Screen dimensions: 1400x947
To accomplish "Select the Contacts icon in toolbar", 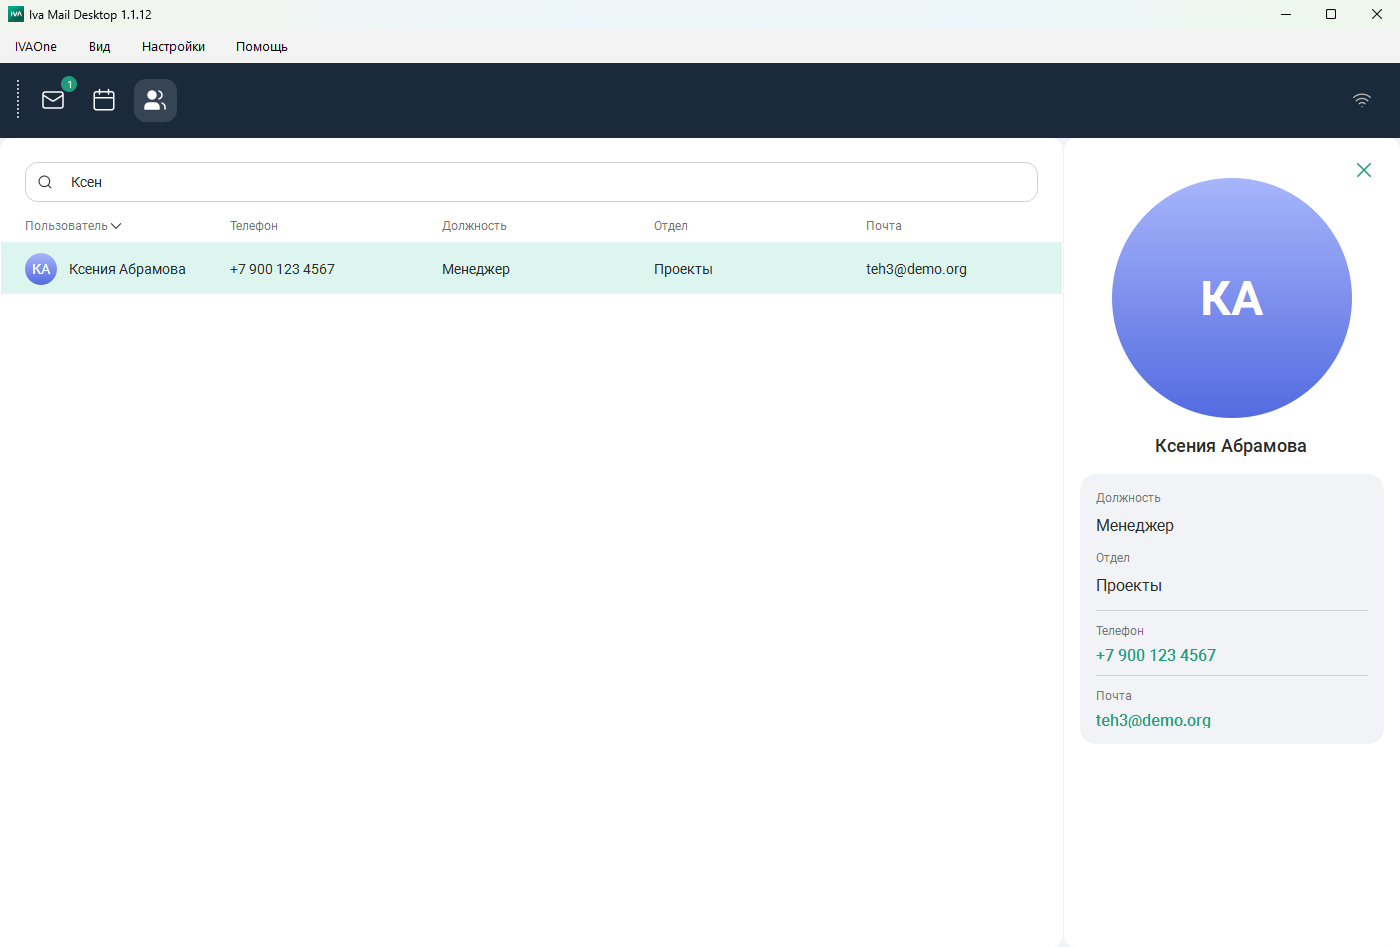I will point(155,100).
